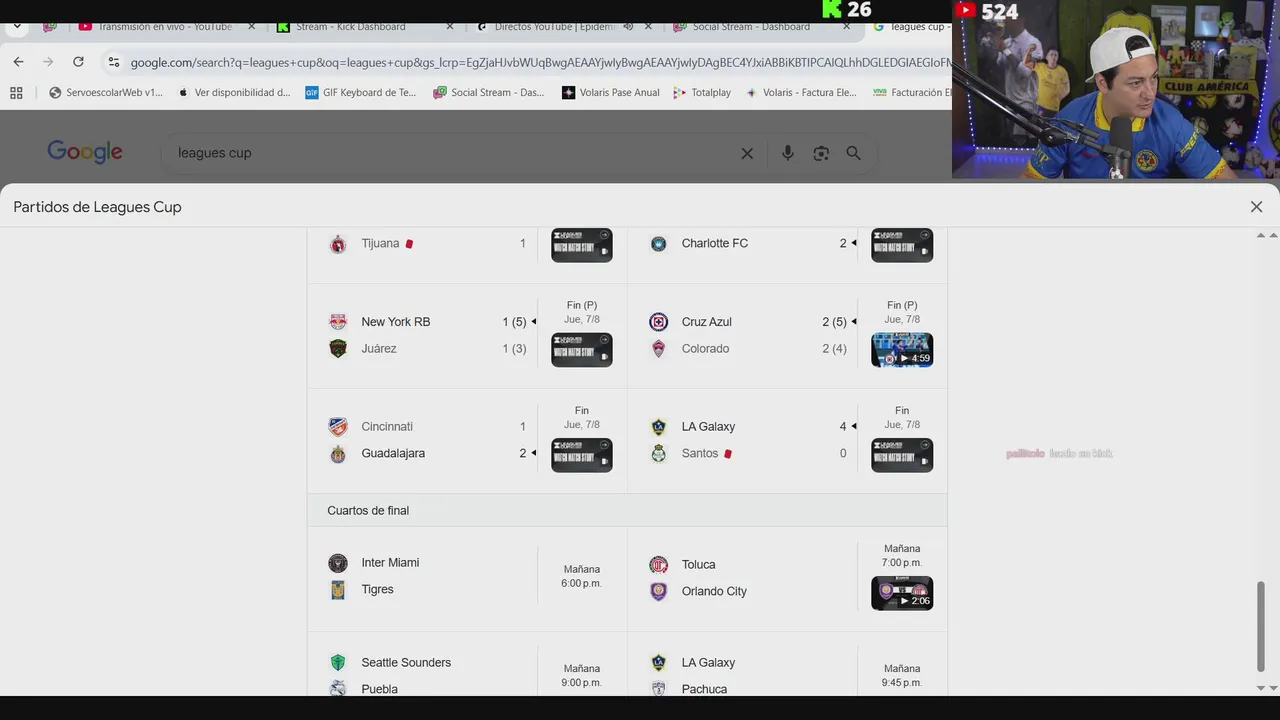This screenshot has width=1280, height=720.
Task: Open ServoescolarWeb bookmark
Action: point(105,92)
